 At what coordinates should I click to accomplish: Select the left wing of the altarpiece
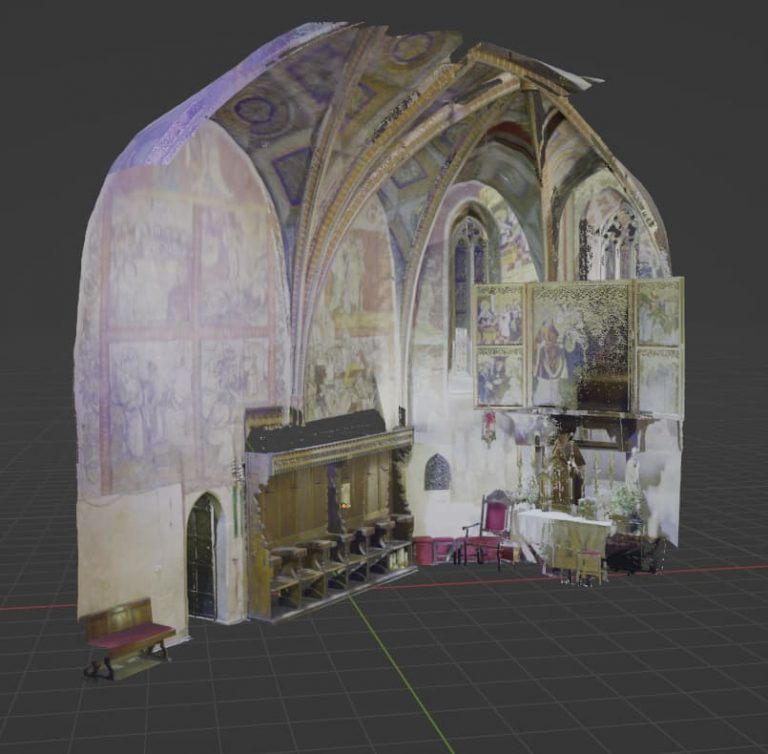pos(499,345)
